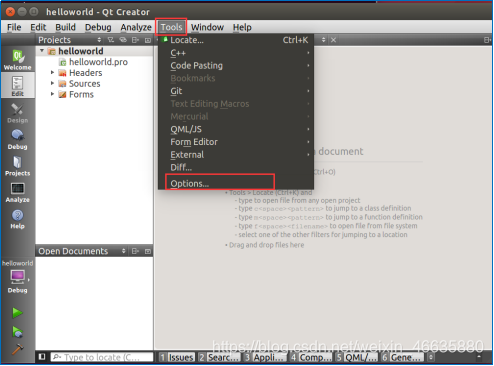Open the External submenu

pos(236,154)
